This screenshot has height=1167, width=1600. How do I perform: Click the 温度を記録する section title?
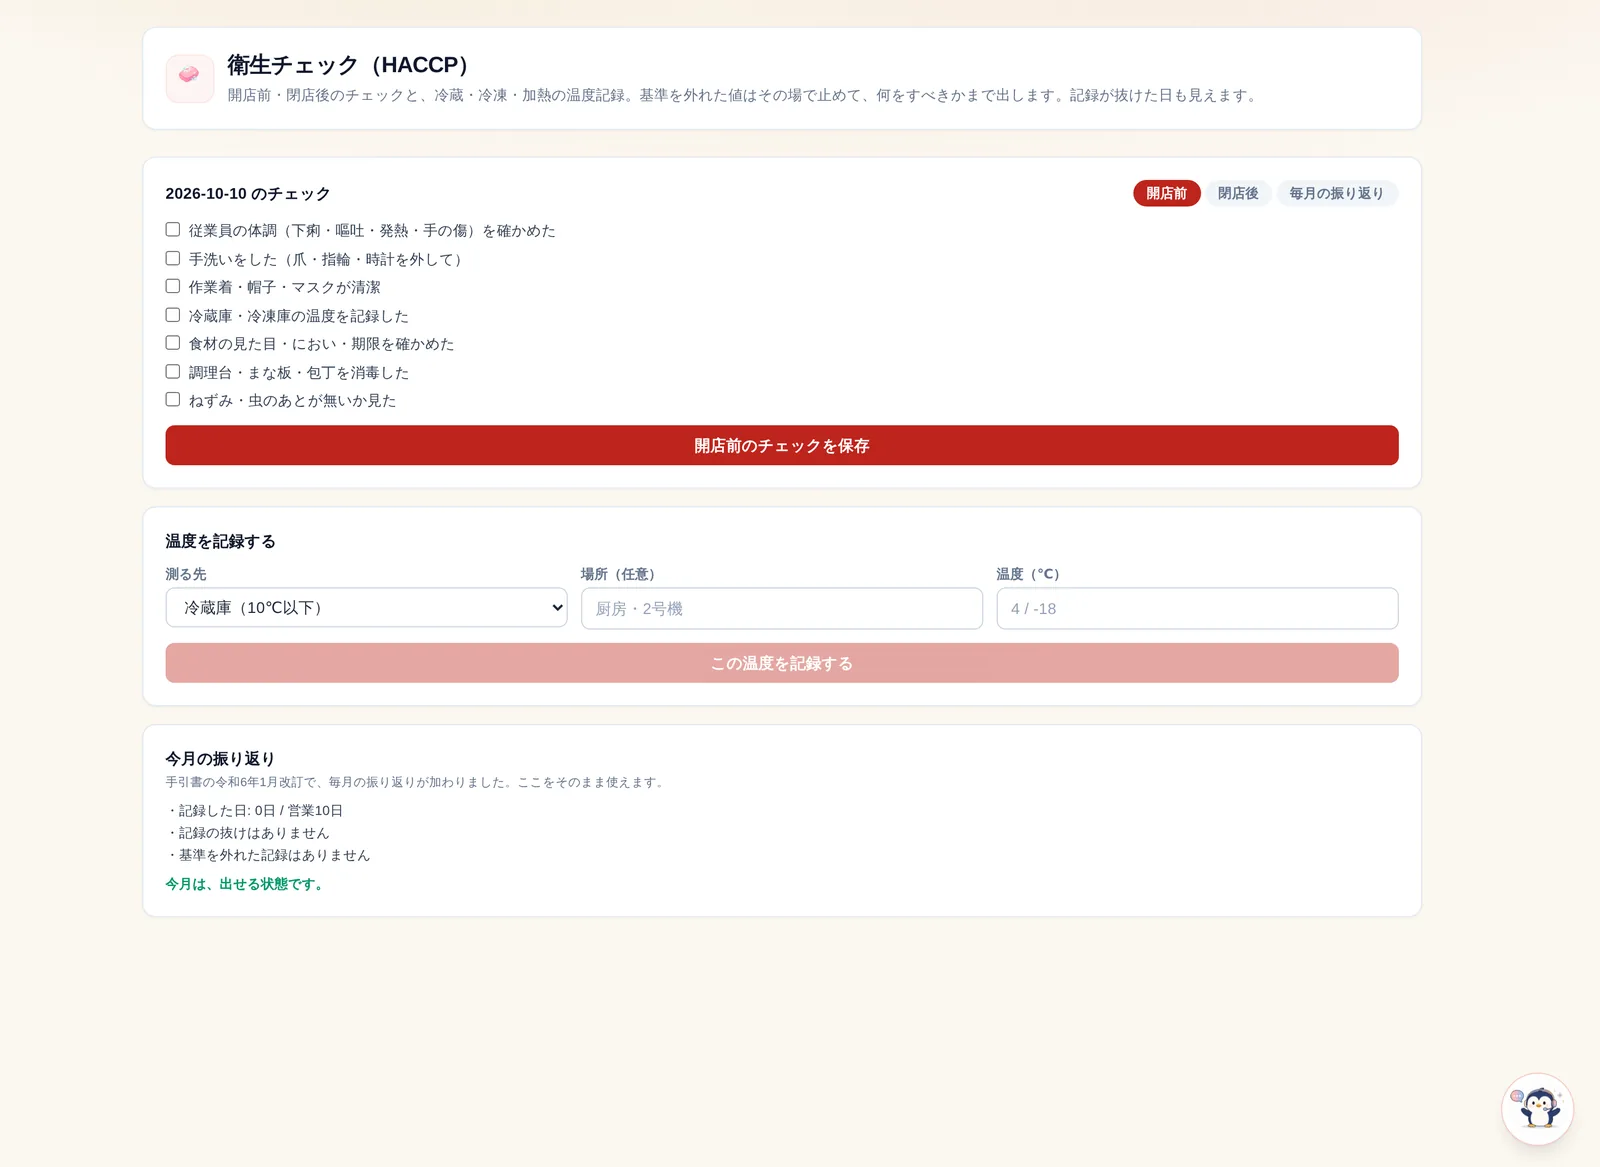click(x=221, y=541)
